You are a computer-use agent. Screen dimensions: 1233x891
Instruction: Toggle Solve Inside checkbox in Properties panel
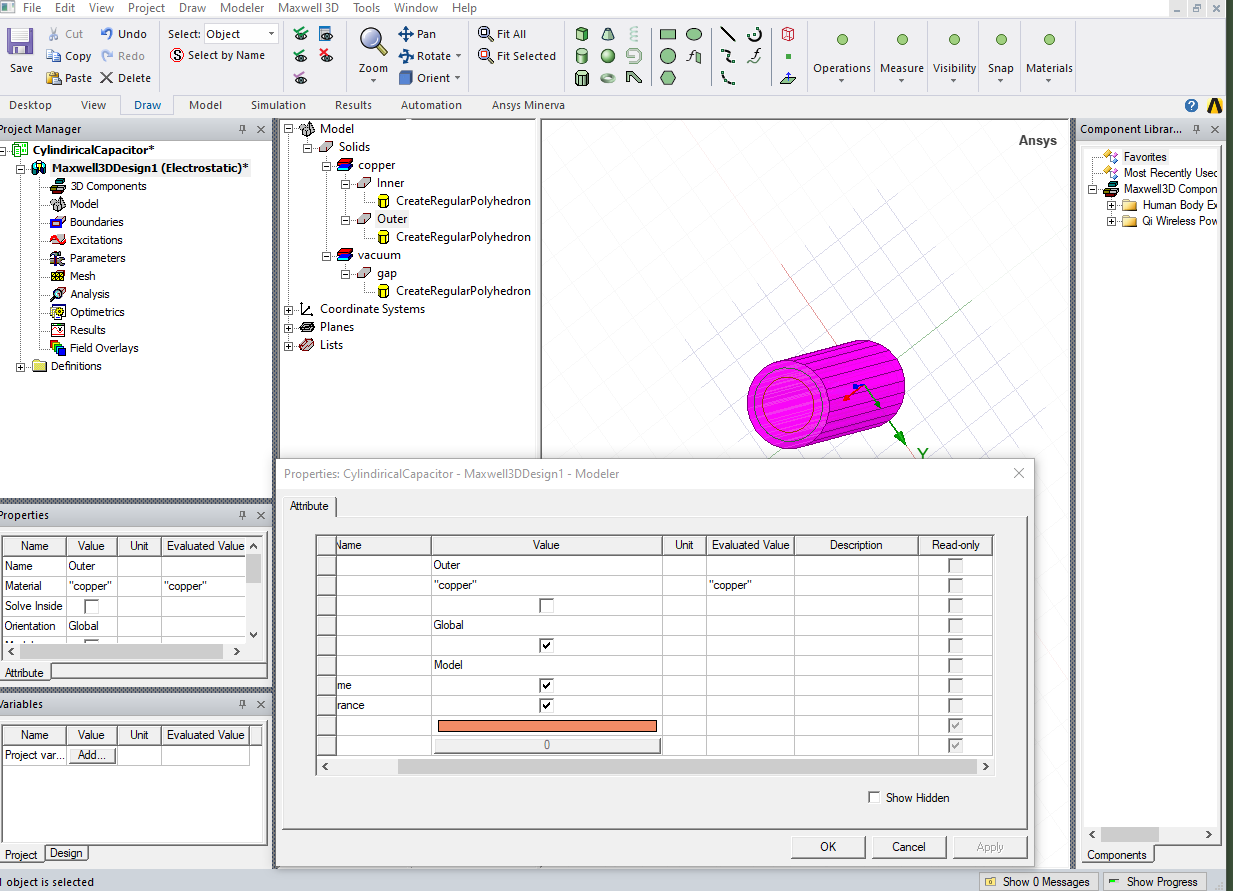[x=91, y=606]
